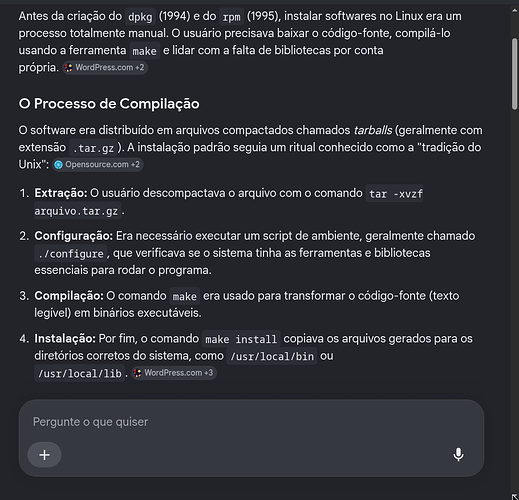Click the plus attachment button
Screen dimensions: 519x500
click(x=44, y=455)
